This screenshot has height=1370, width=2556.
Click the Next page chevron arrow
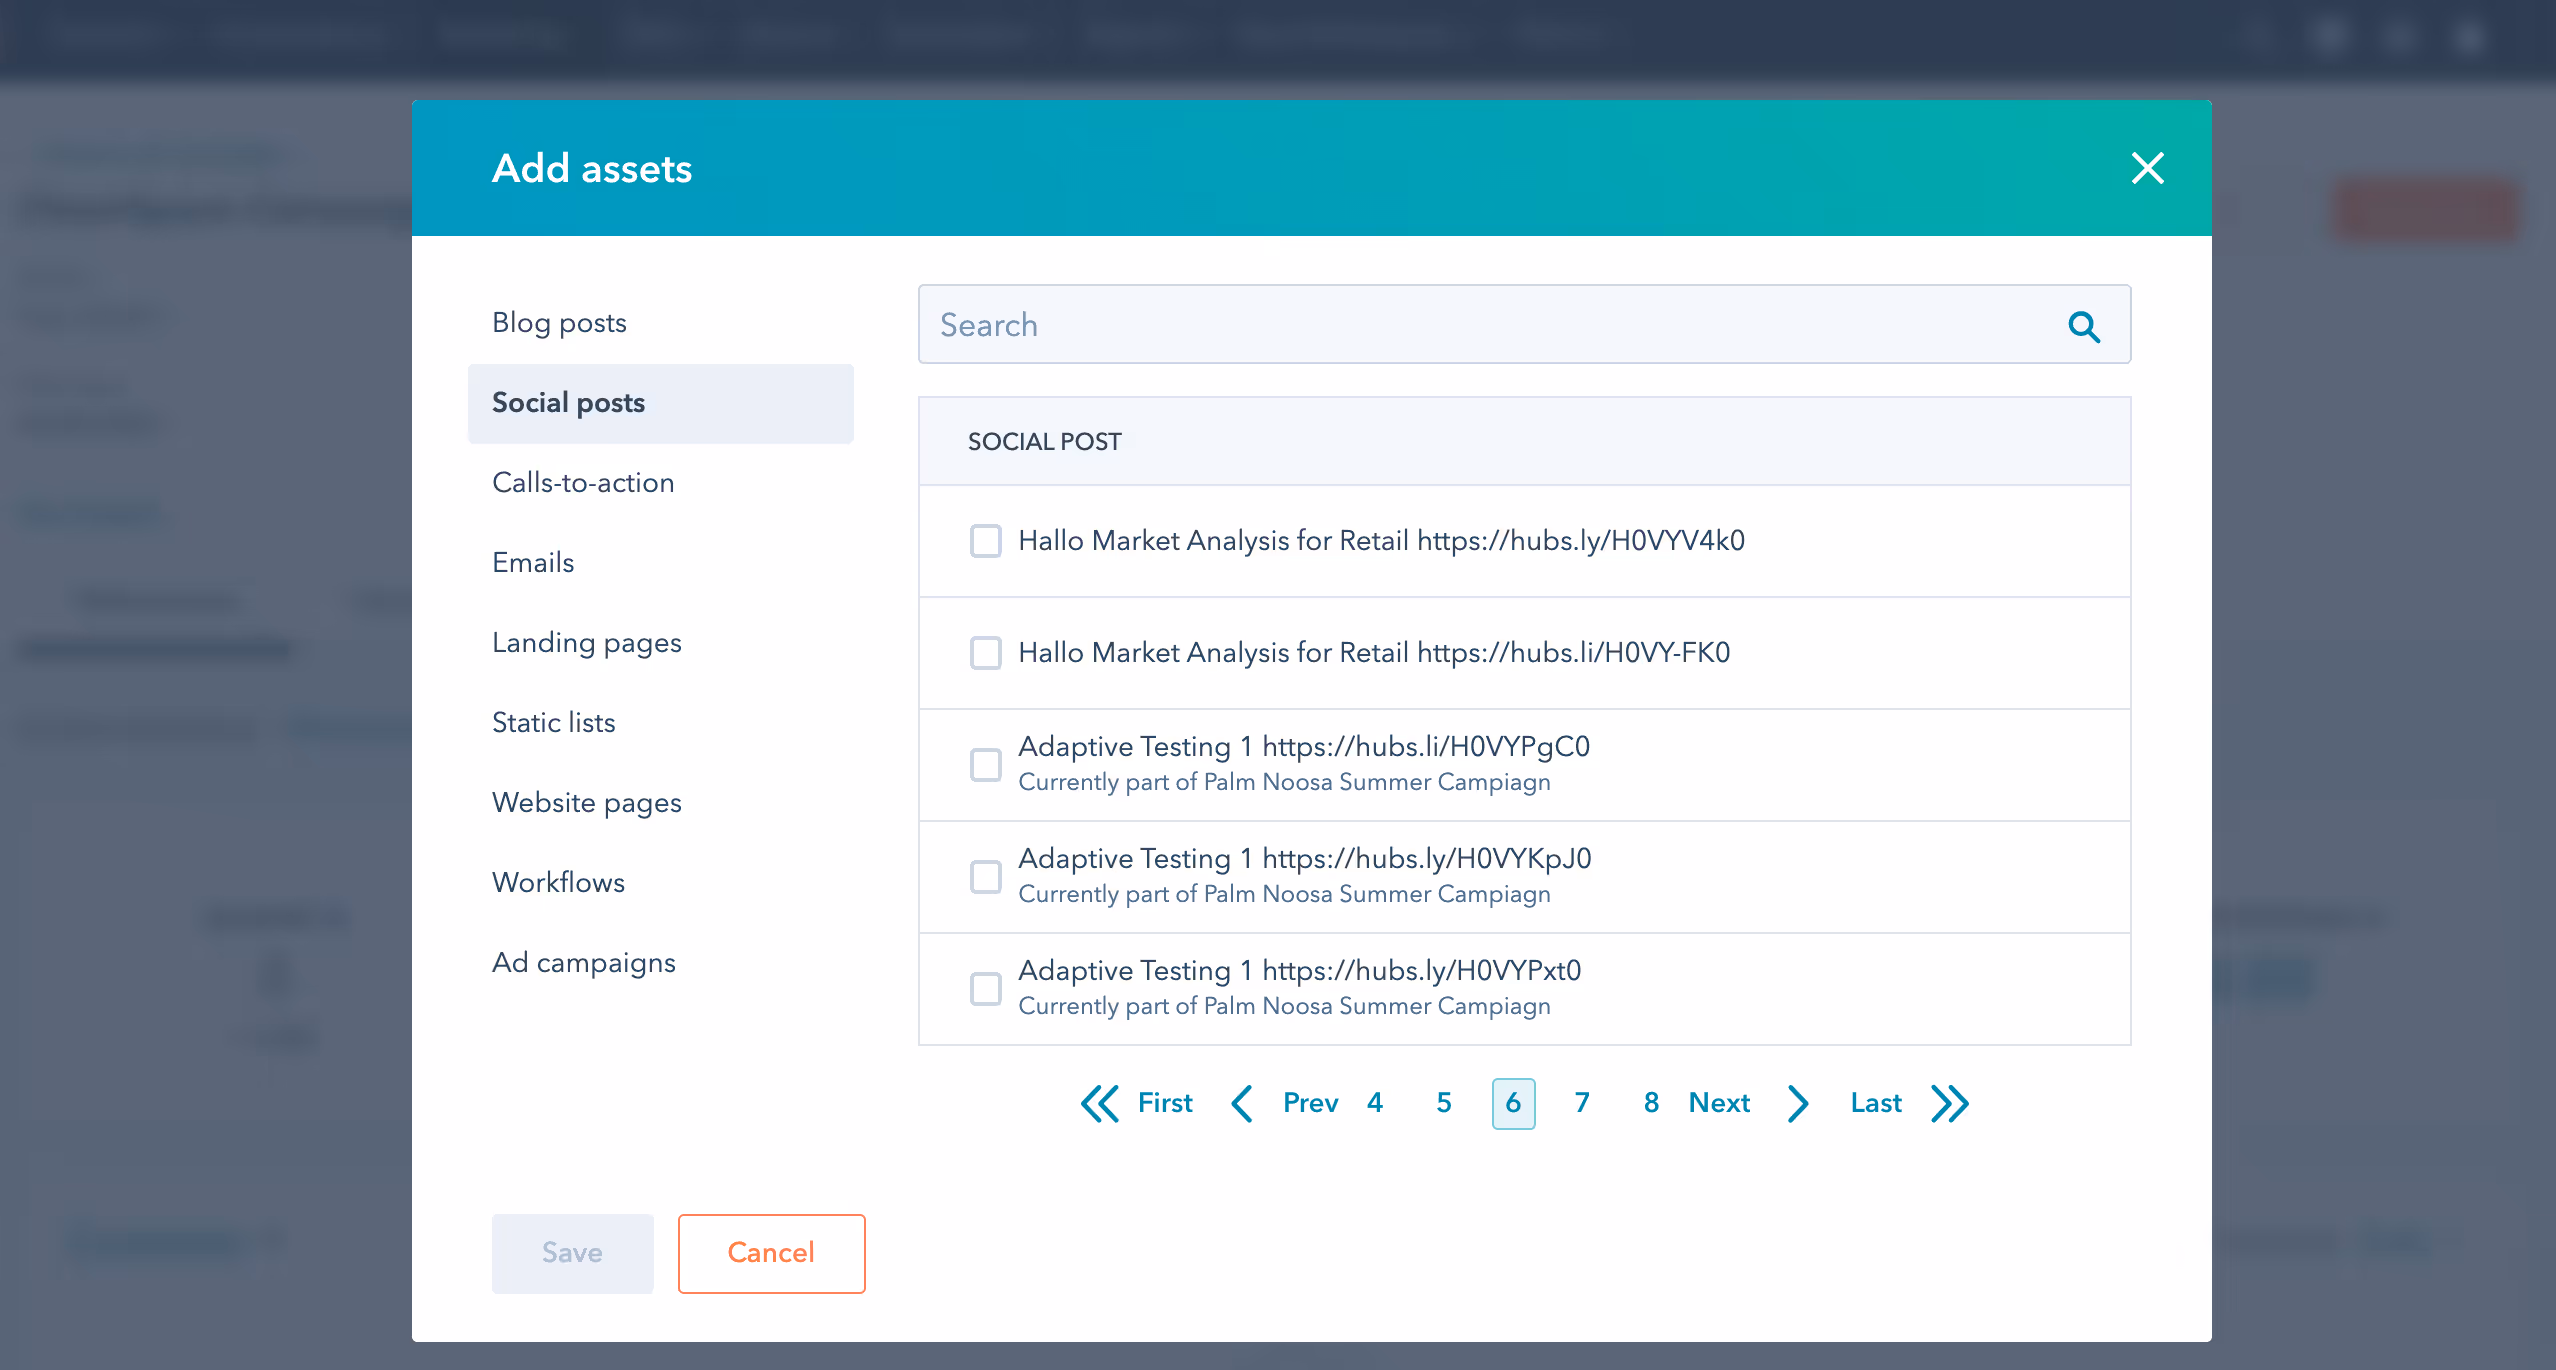tap(1797, 1103)
